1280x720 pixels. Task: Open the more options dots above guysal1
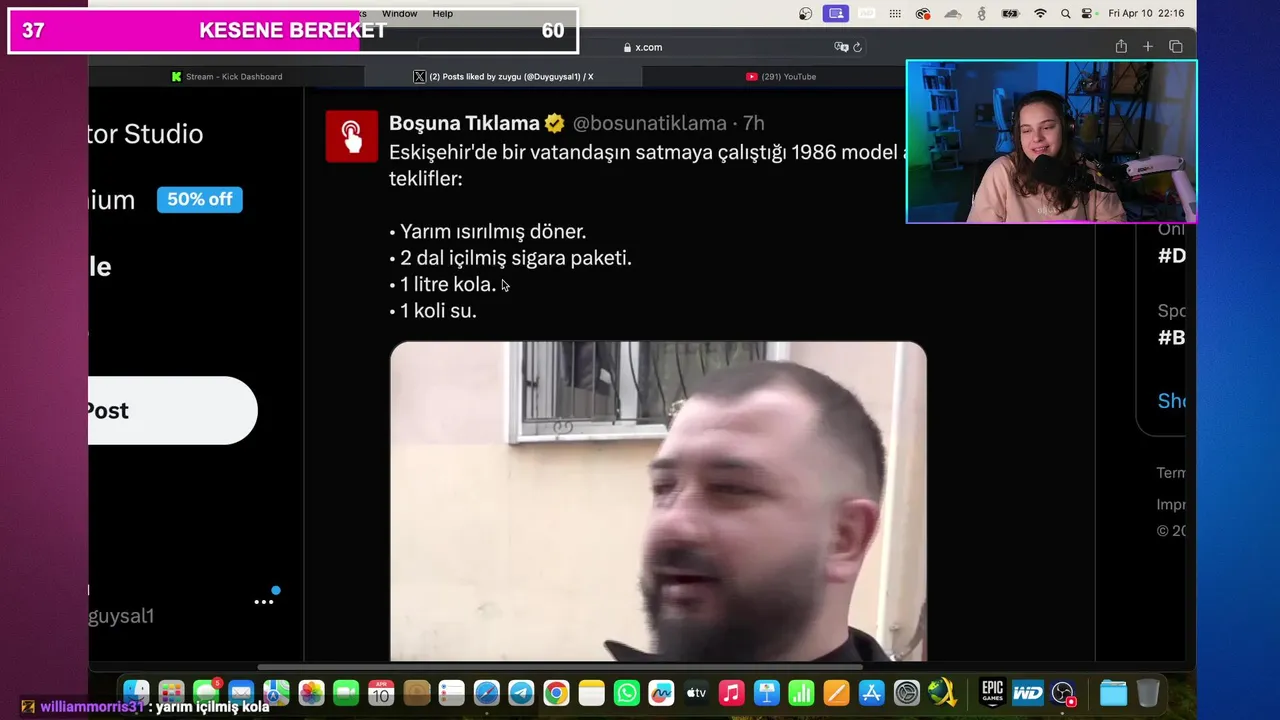(263, 602)
